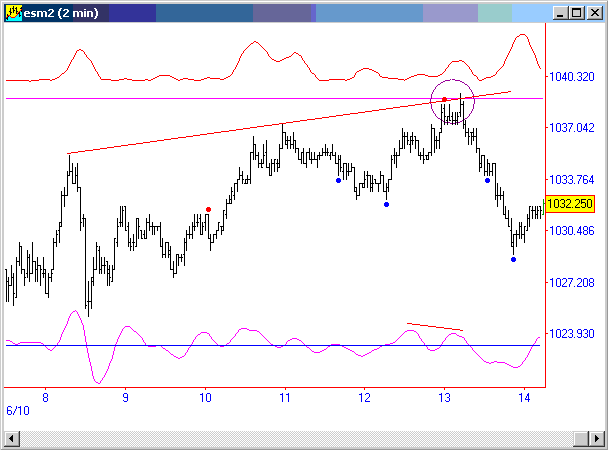
Task: Click the scrollbar right arrow button
Action: coord(595,439)
